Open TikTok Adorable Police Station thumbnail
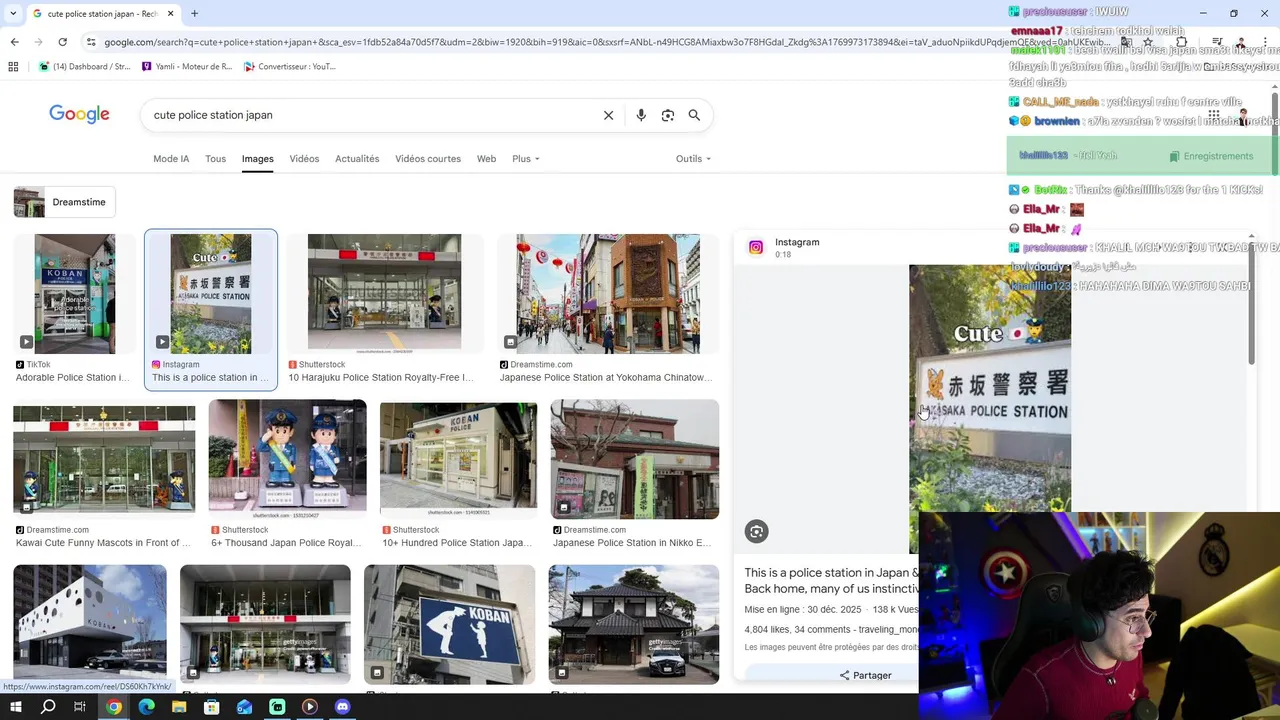The height and width of the screenshot is (720, 1280). pos(74,294)
